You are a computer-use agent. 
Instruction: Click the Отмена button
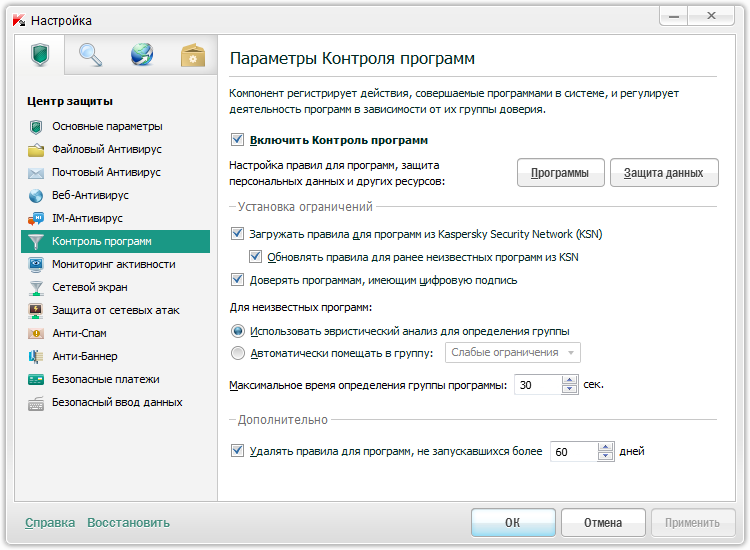pos(603,522)
